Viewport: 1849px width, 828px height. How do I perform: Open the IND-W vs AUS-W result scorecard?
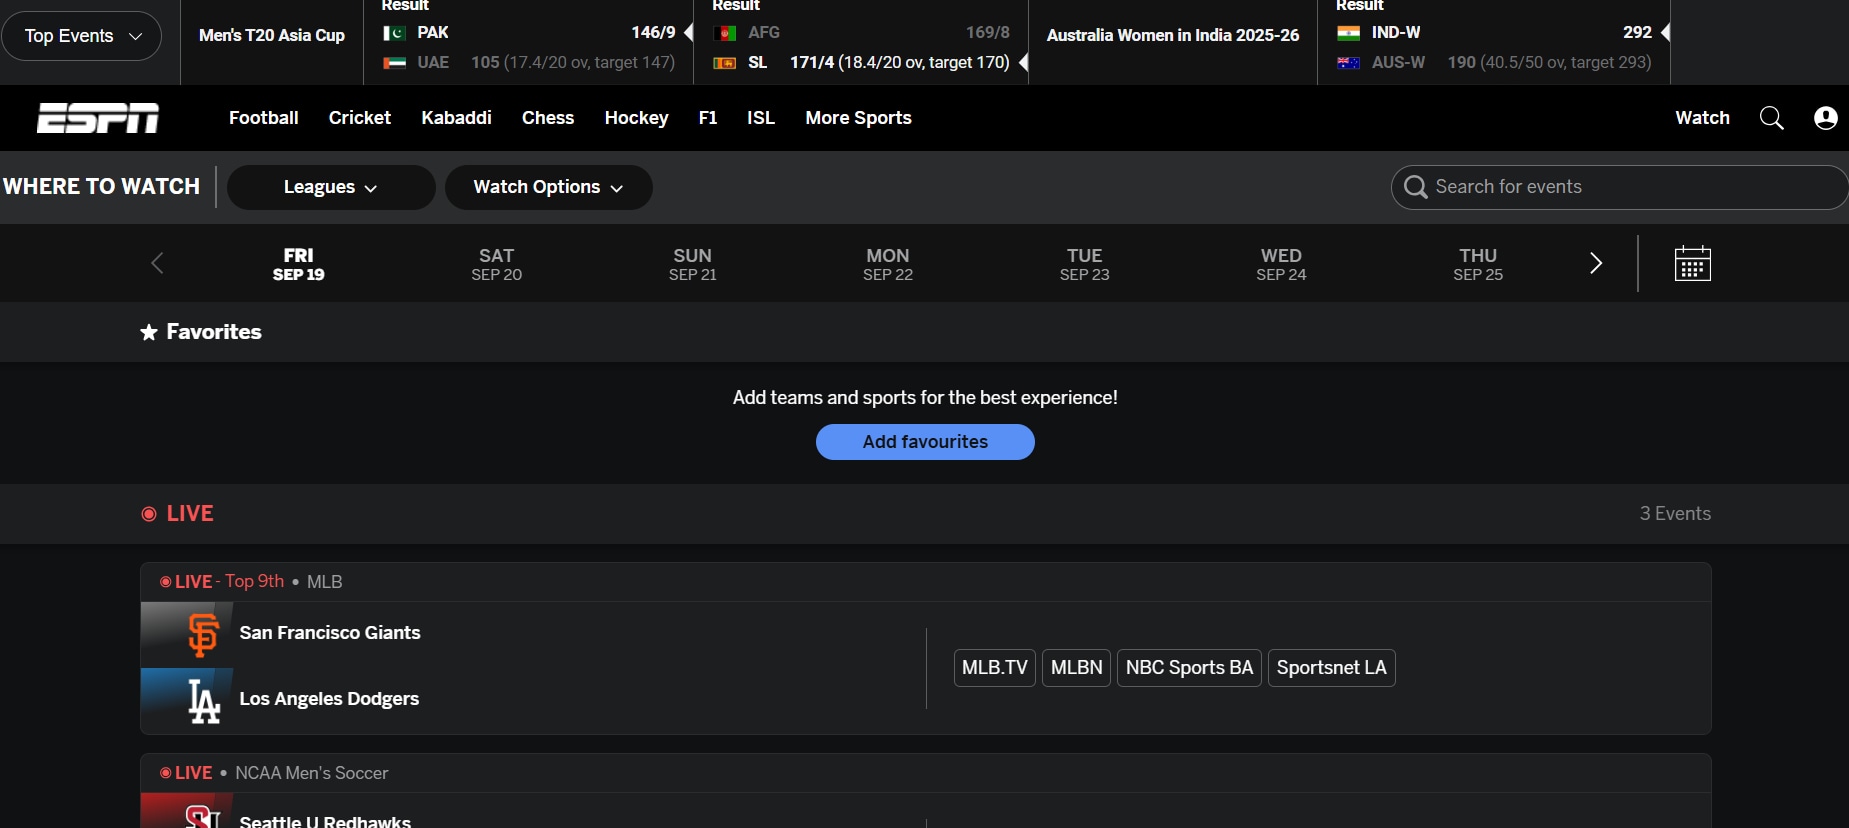1494,40
